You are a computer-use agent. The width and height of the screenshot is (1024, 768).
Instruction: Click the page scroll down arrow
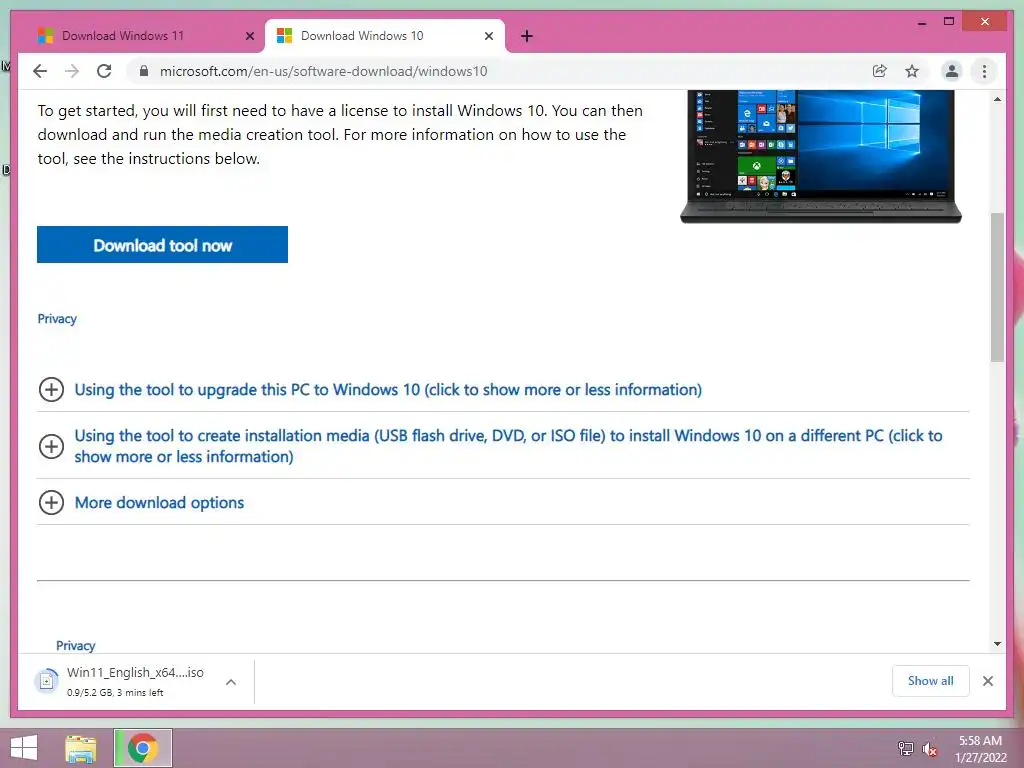pyautogui.click(x=997, y=644)
